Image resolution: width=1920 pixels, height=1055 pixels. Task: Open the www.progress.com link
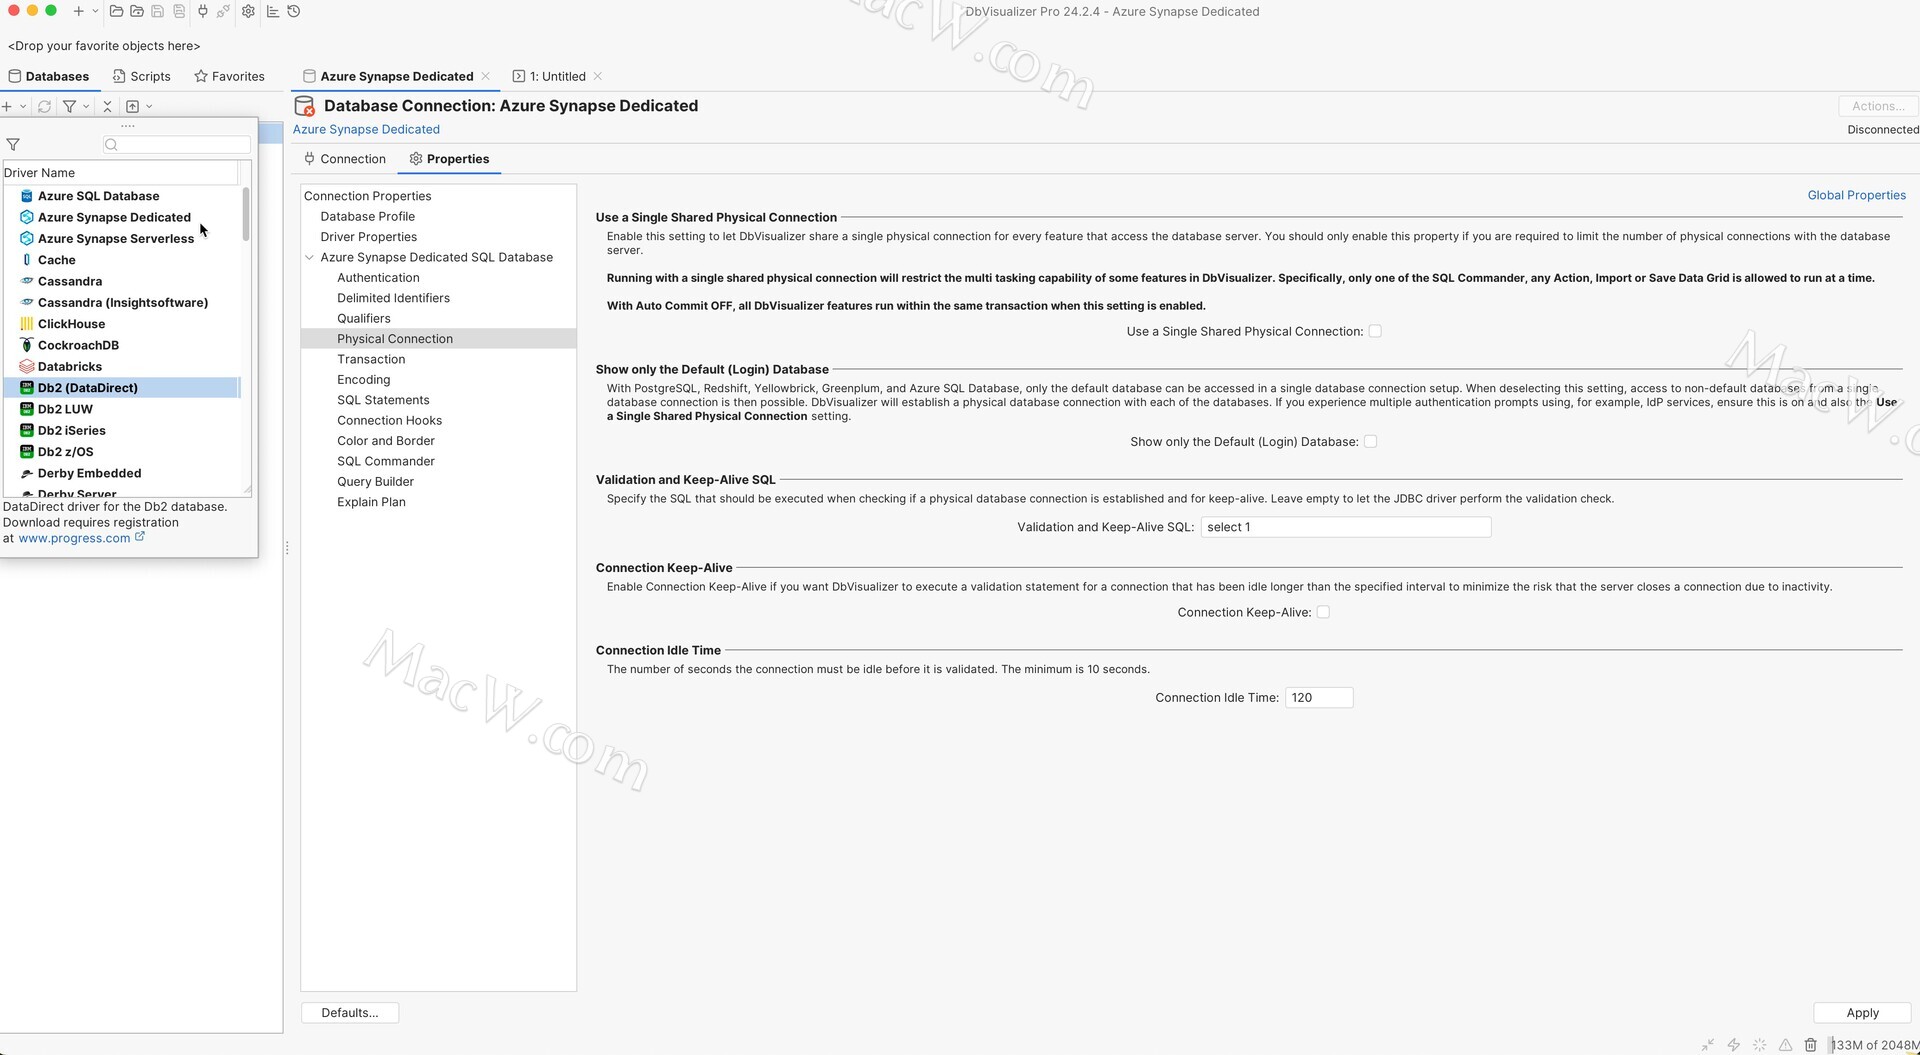click(74, 538)
